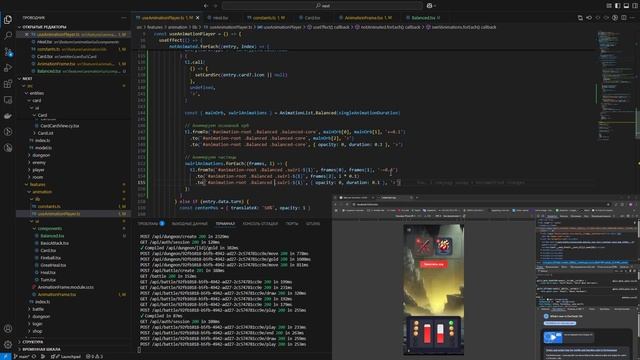Click Launchpad item in status bar
The width and height of the screenshot is (640, 360).
click(66, 356)
